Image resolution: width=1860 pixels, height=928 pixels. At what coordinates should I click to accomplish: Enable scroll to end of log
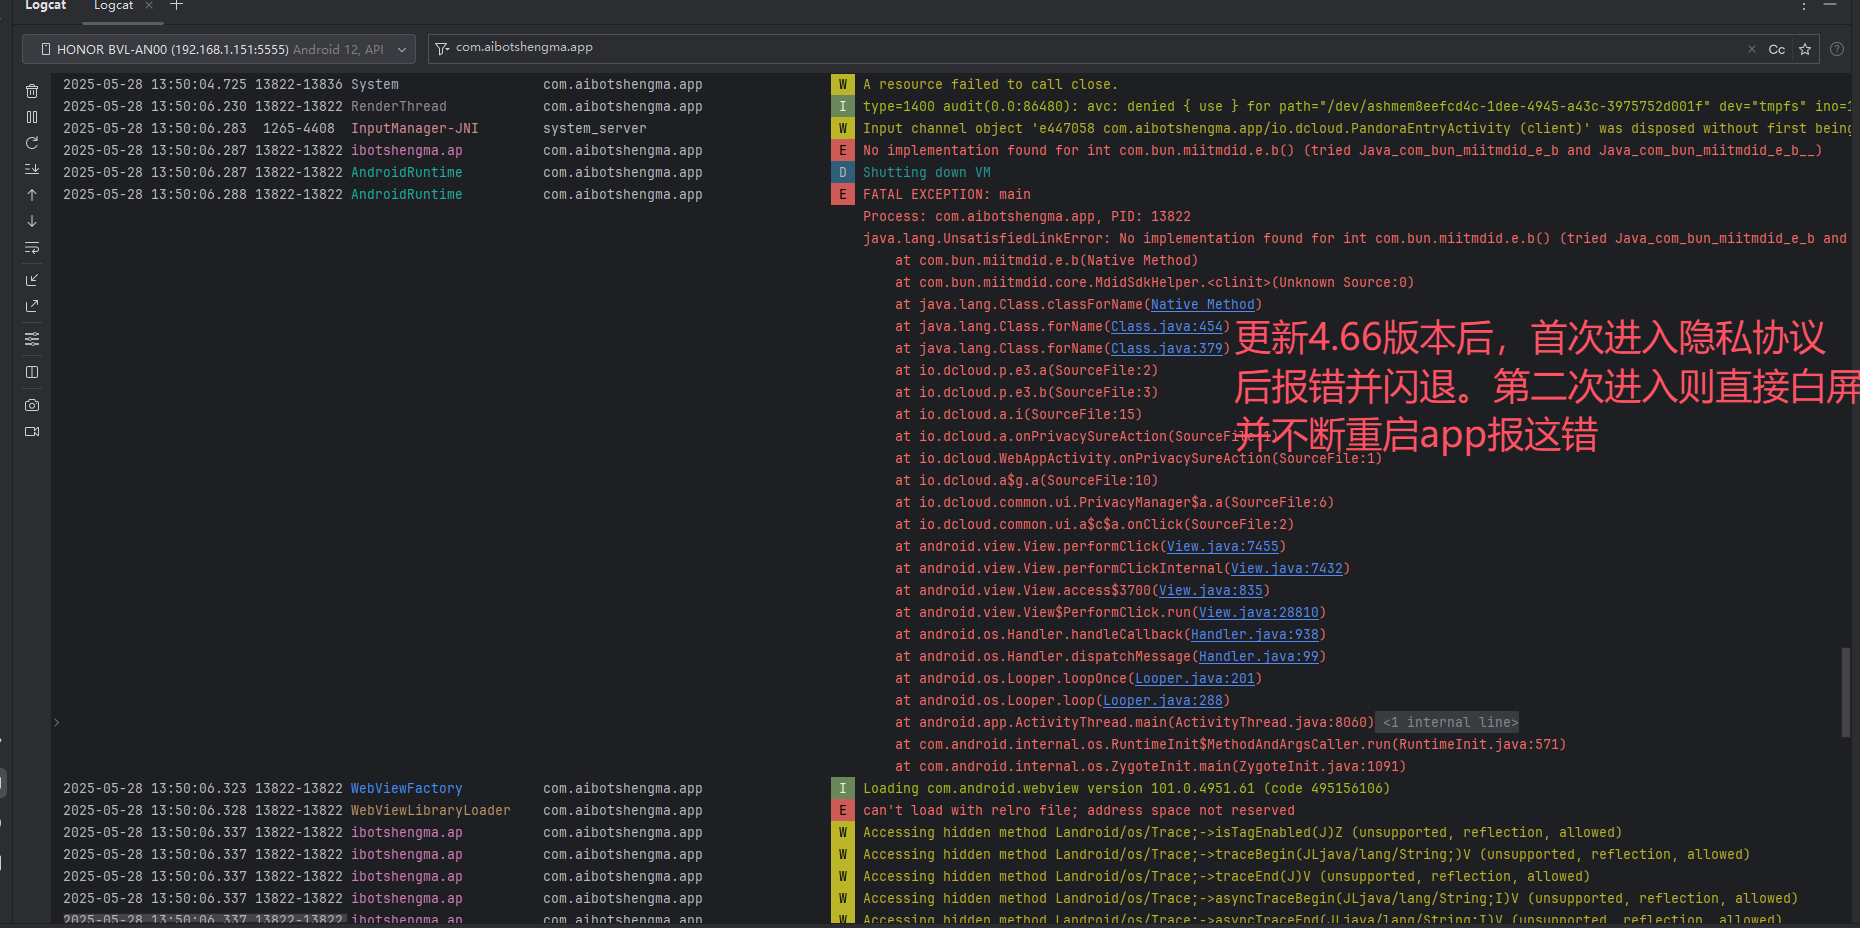pos(32,169)
